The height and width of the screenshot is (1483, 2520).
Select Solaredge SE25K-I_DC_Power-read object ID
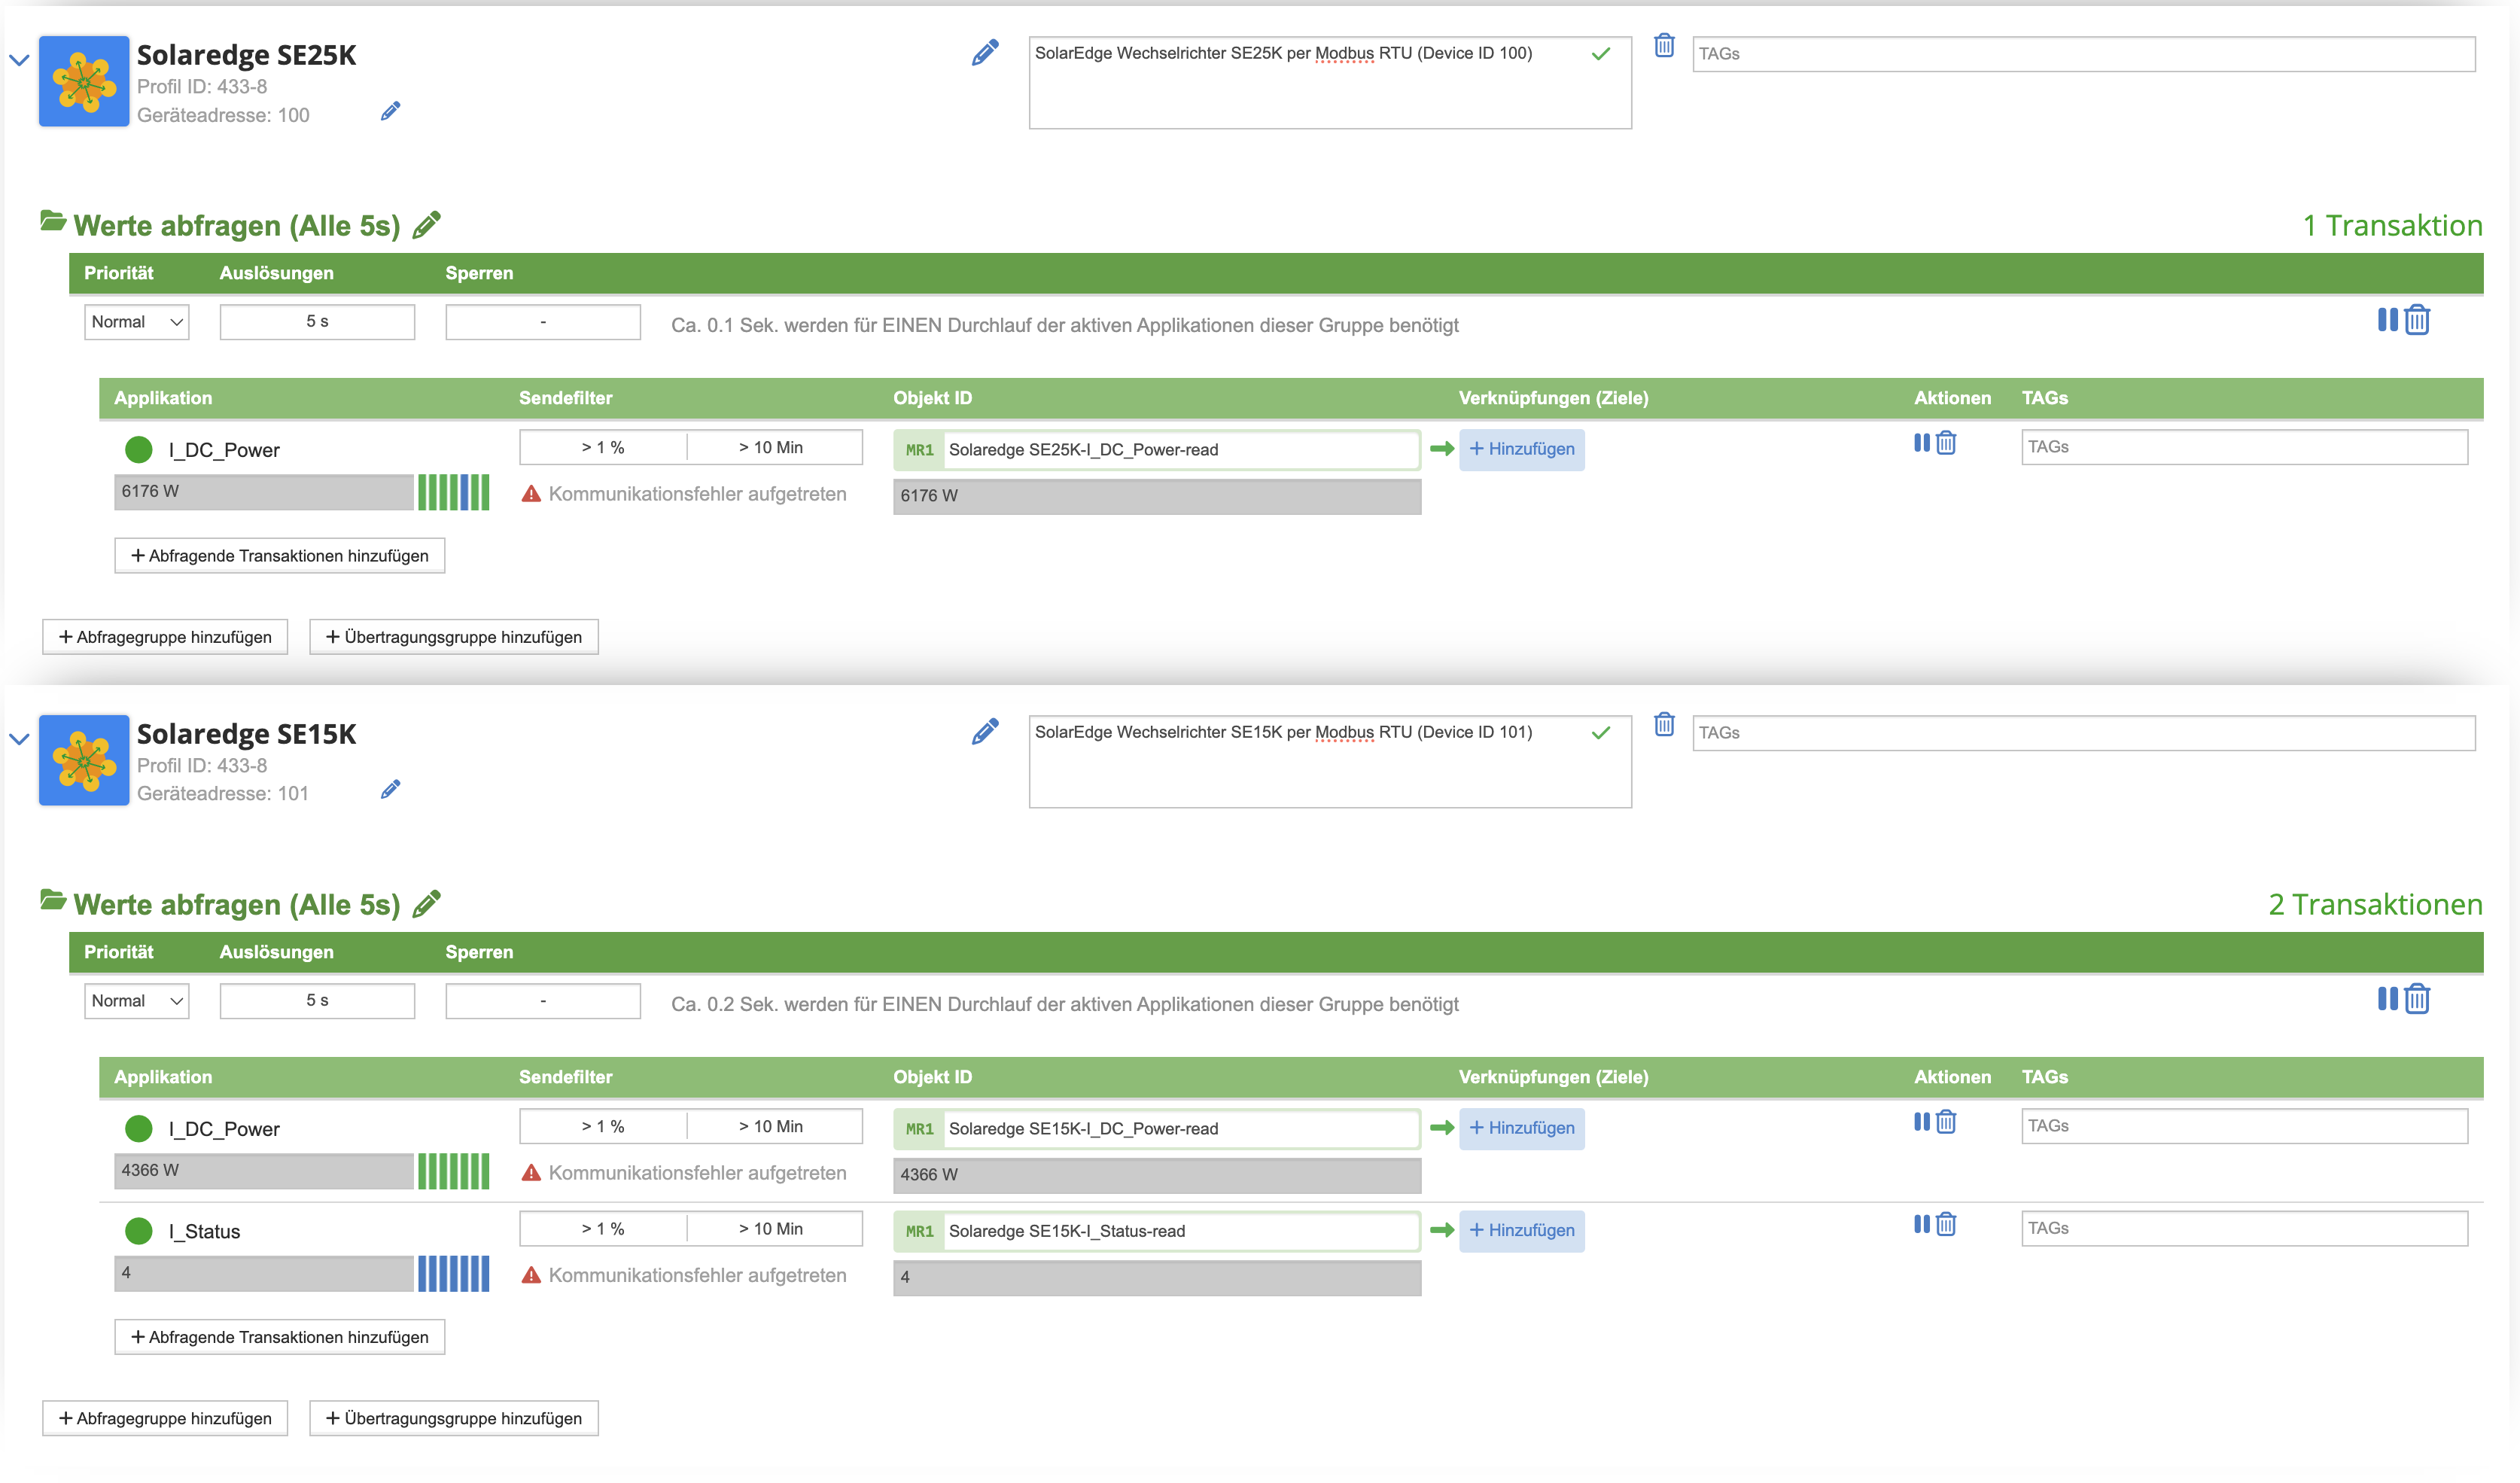coord(1157,450)
